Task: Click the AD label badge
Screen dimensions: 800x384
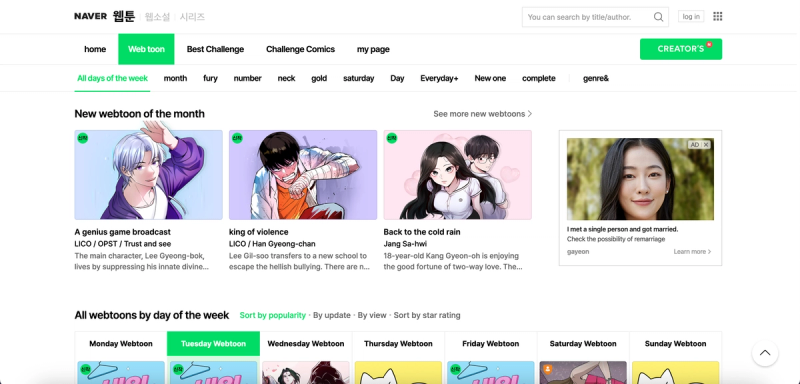Action: (x=694, y=145)
